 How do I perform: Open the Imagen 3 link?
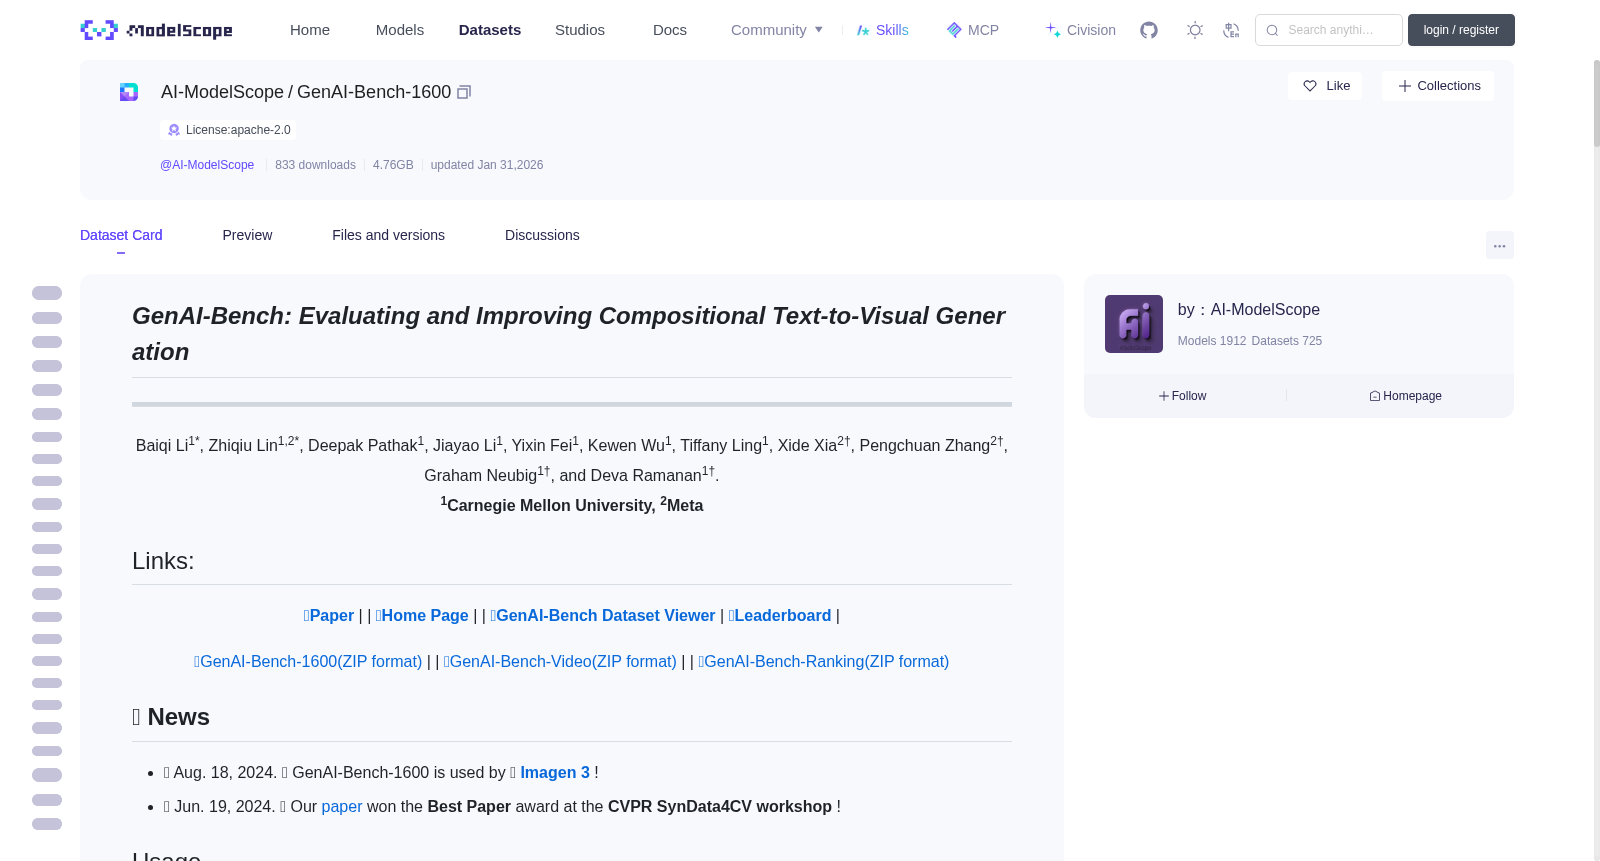tap(555, 773)
